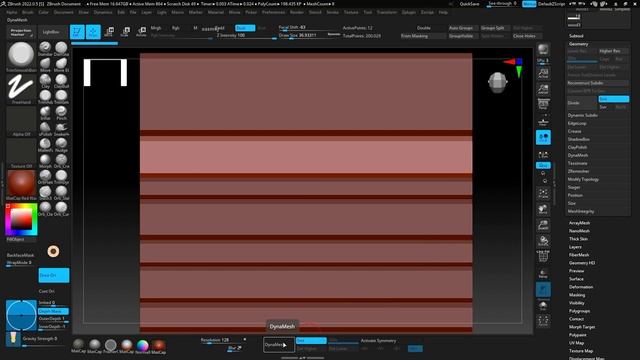This screenshot has width=640, height=360.
Task: Toggle Smt option next to Divide
Action: (x=613, y=99)
